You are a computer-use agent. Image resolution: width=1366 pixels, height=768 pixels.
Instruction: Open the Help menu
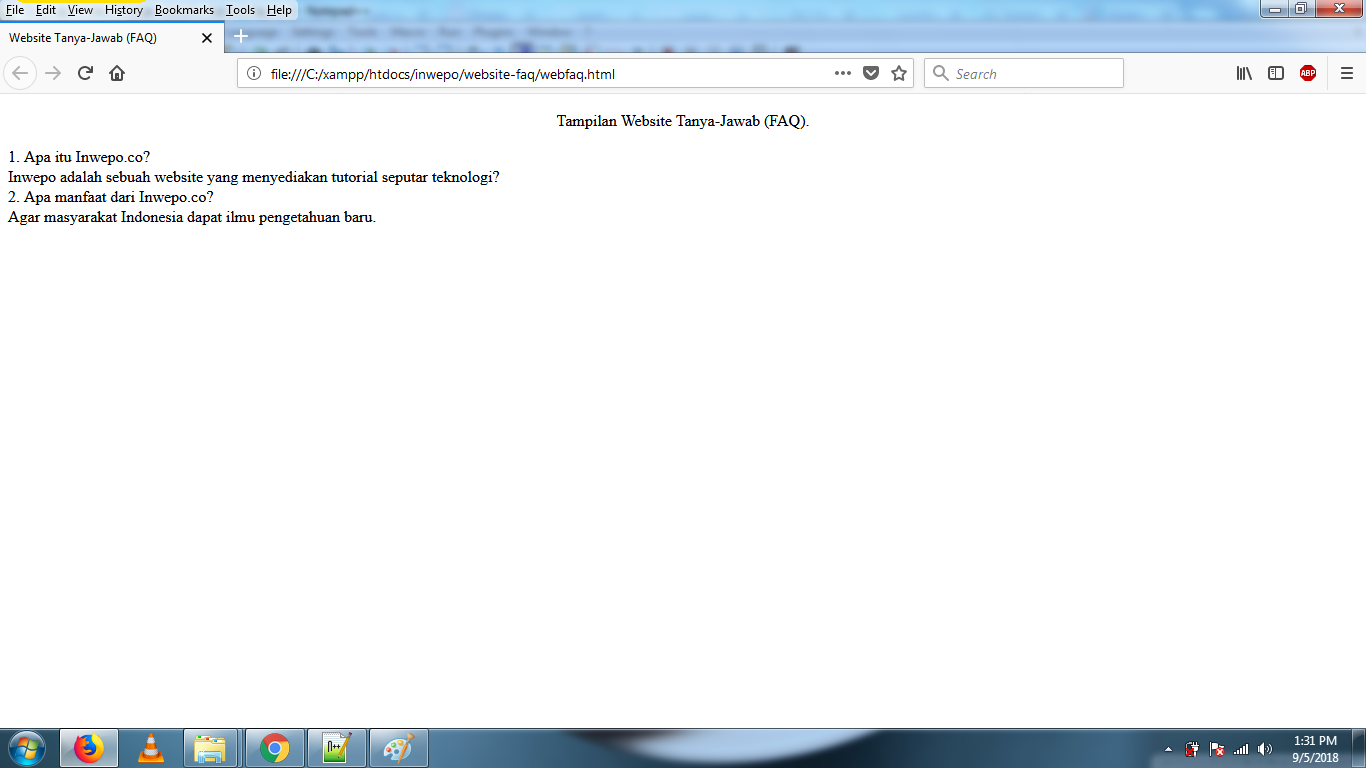point(279,10)
